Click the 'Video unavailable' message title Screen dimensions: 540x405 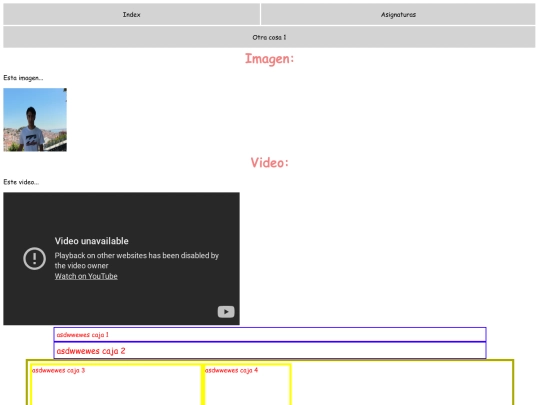tap(92, 241)
